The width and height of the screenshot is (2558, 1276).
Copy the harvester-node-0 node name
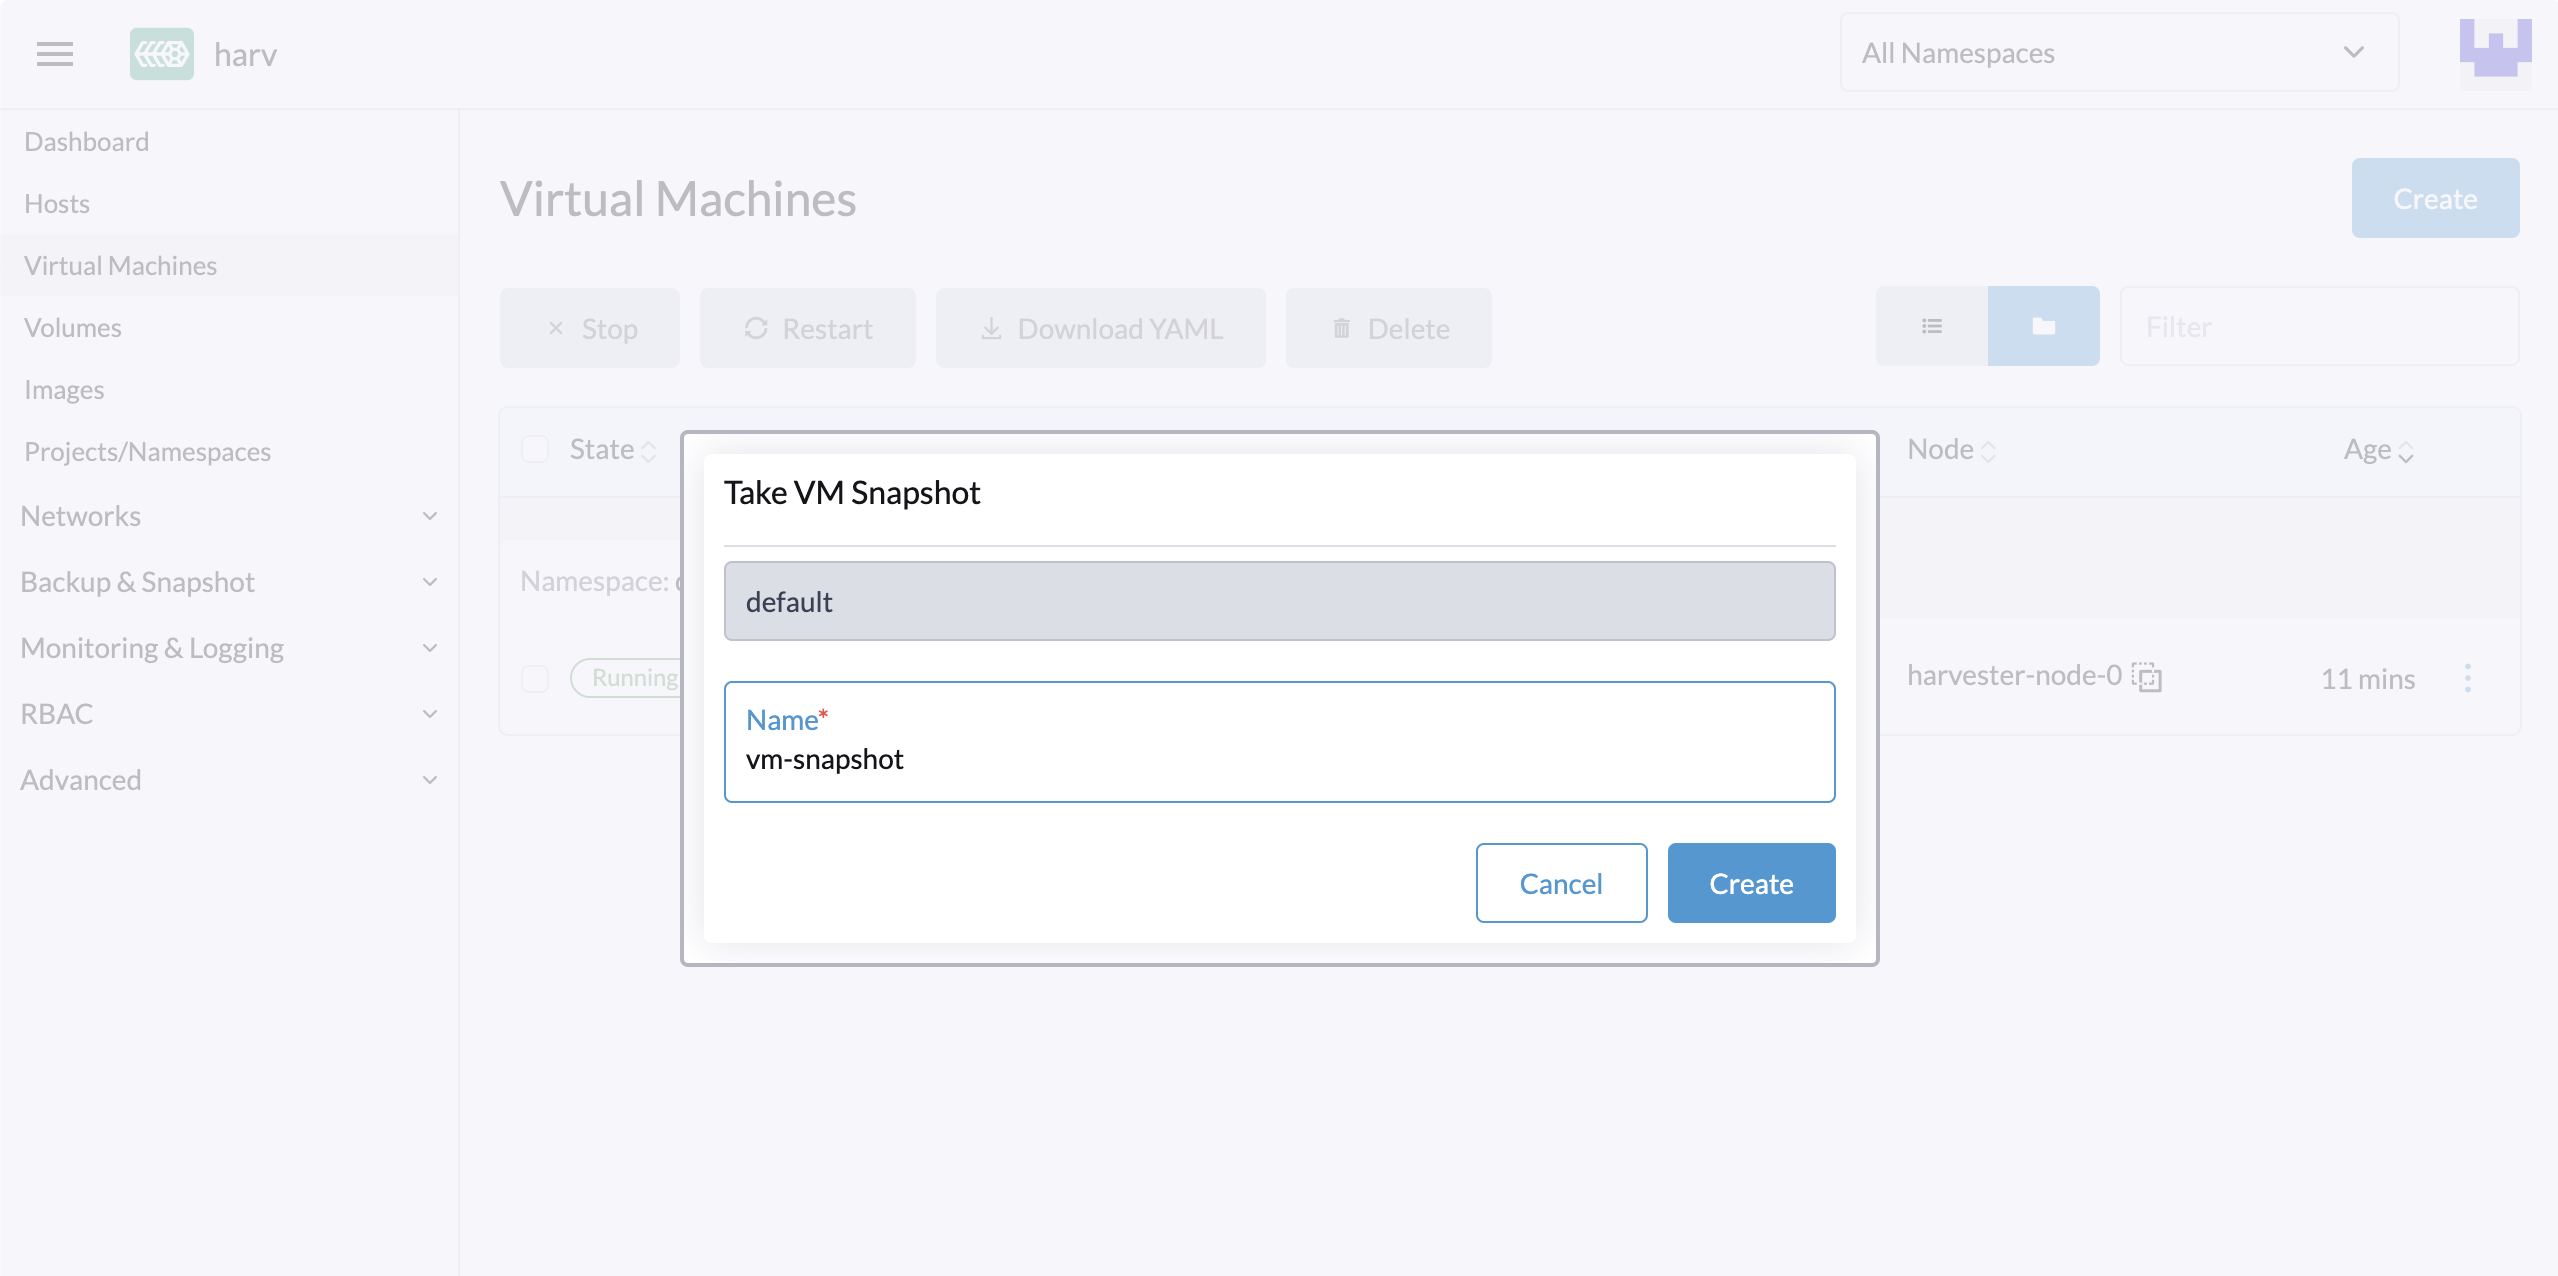click(x=2147, y=677)
